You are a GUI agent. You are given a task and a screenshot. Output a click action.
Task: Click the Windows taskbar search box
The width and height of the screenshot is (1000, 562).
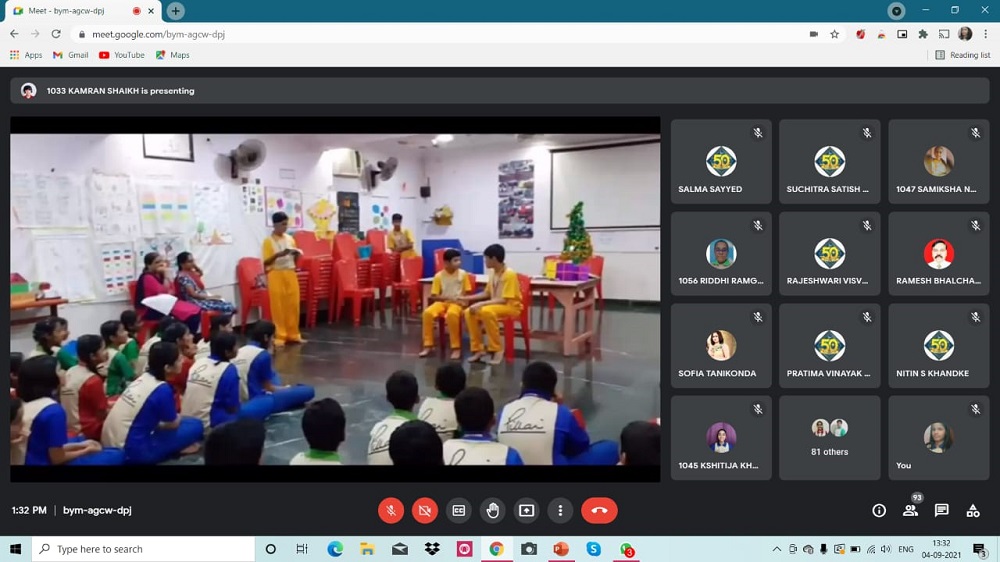point(145,549)
